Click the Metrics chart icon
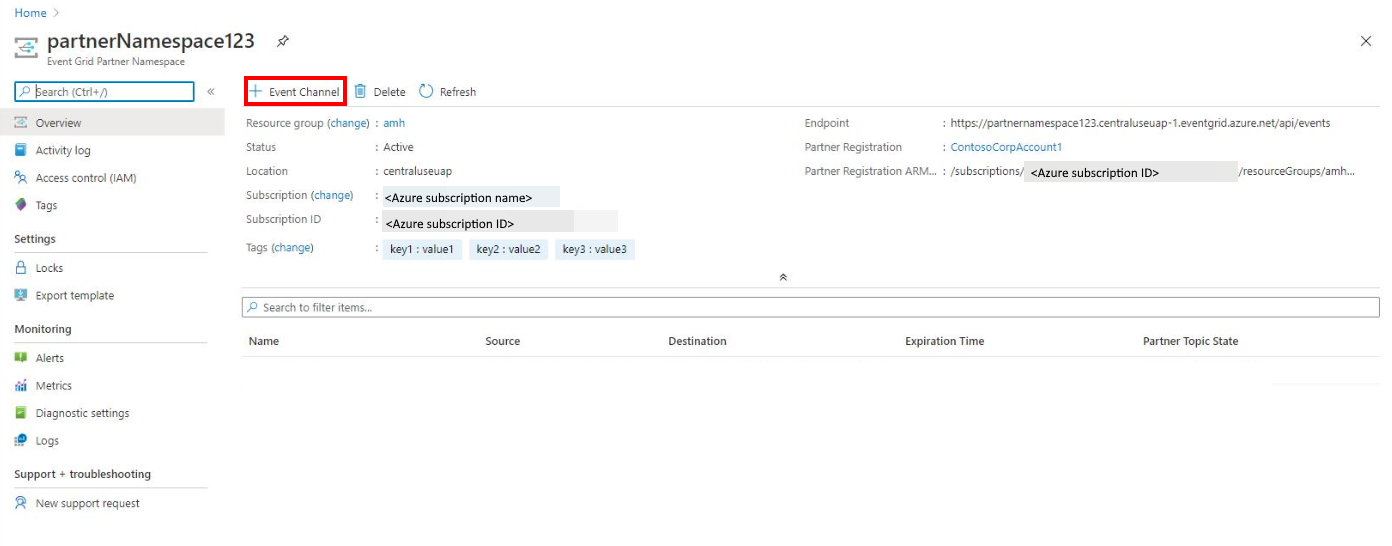This screenshot has width=1392, height=546. click(21, 385)
